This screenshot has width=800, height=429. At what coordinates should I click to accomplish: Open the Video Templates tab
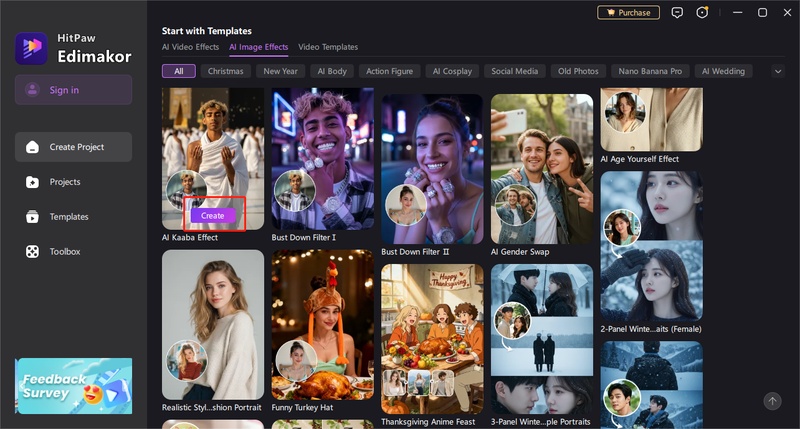click(x=328, y=47)
